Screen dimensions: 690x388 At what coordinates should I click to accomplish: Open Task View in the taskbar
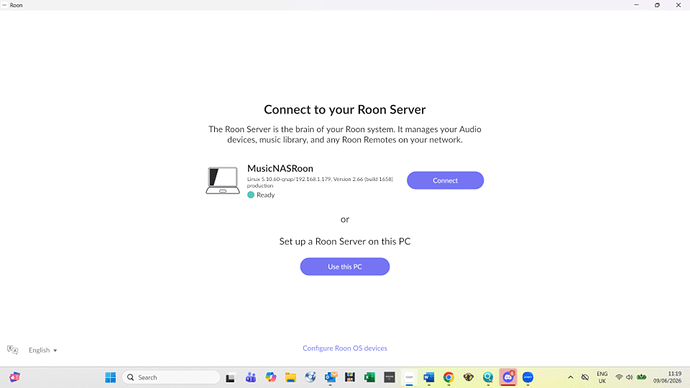coord(230,377)
